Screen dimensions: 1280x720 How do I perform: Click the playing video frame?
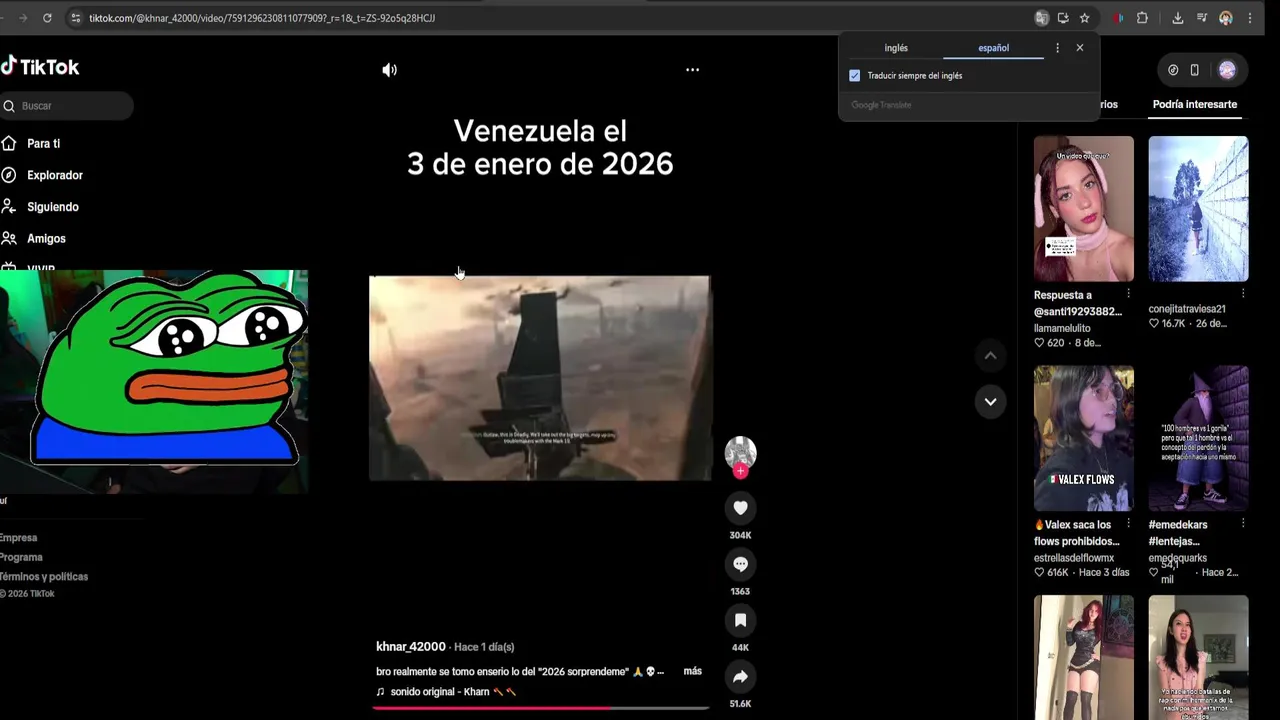540,378
